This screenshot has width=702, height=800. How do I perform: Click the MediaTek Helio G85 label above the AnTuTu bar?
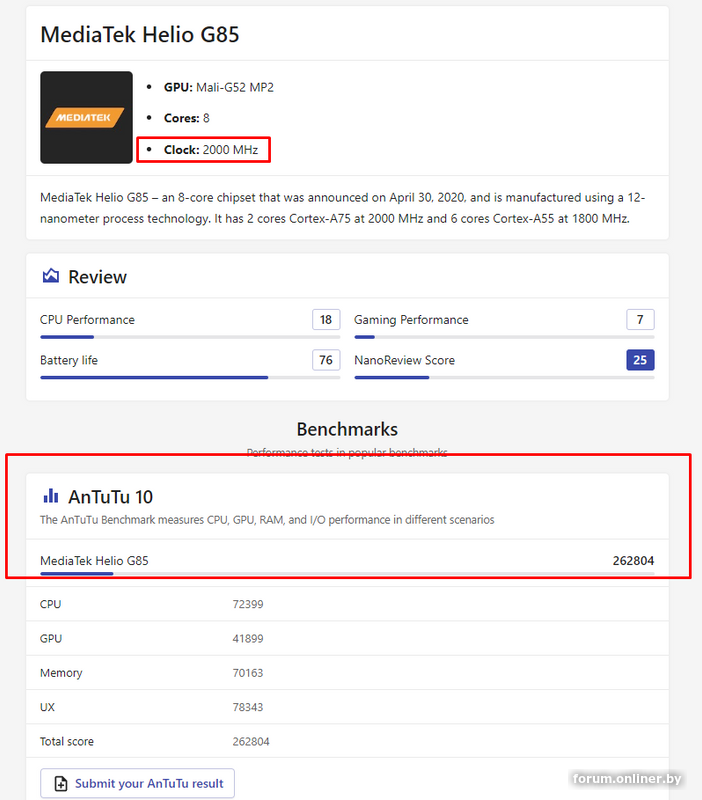coord(94,561)
